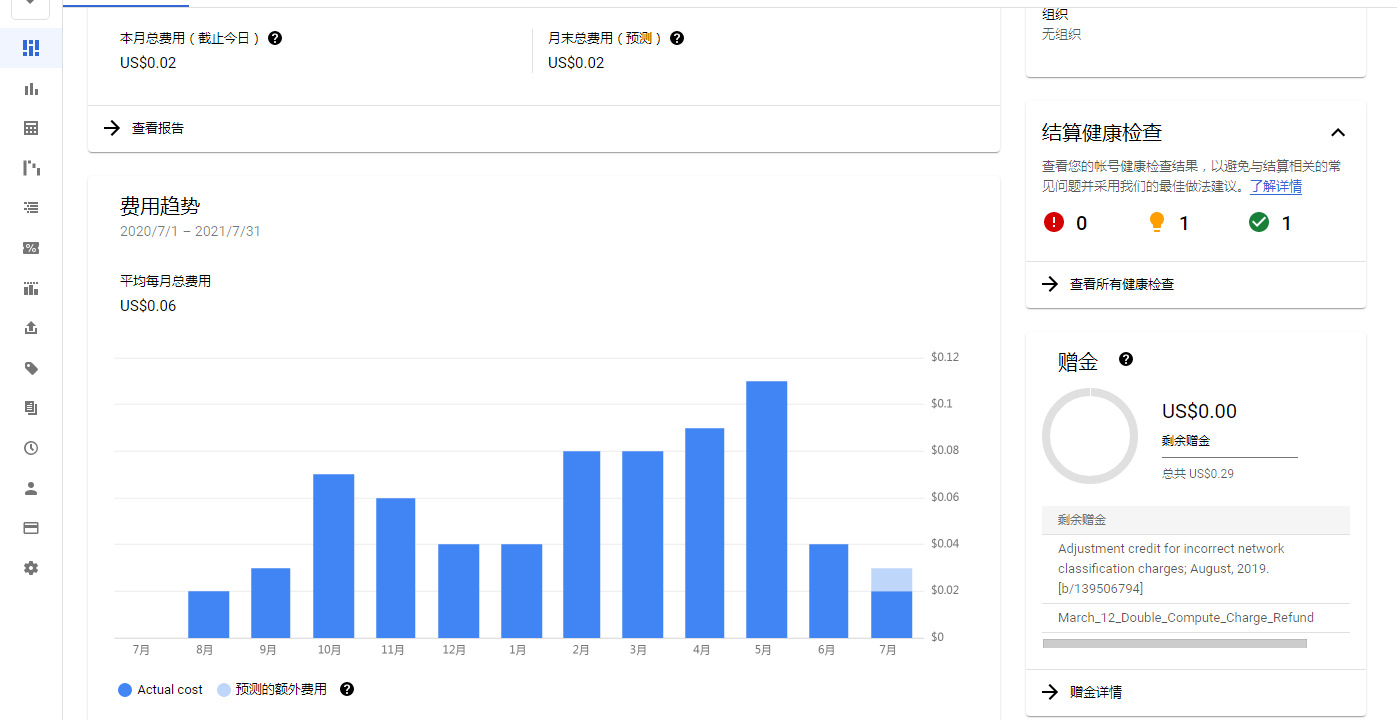This screenshot has width=1397, height=720.
Task: Open the dropdown at top of sidebar
Action: click(31, 4)
